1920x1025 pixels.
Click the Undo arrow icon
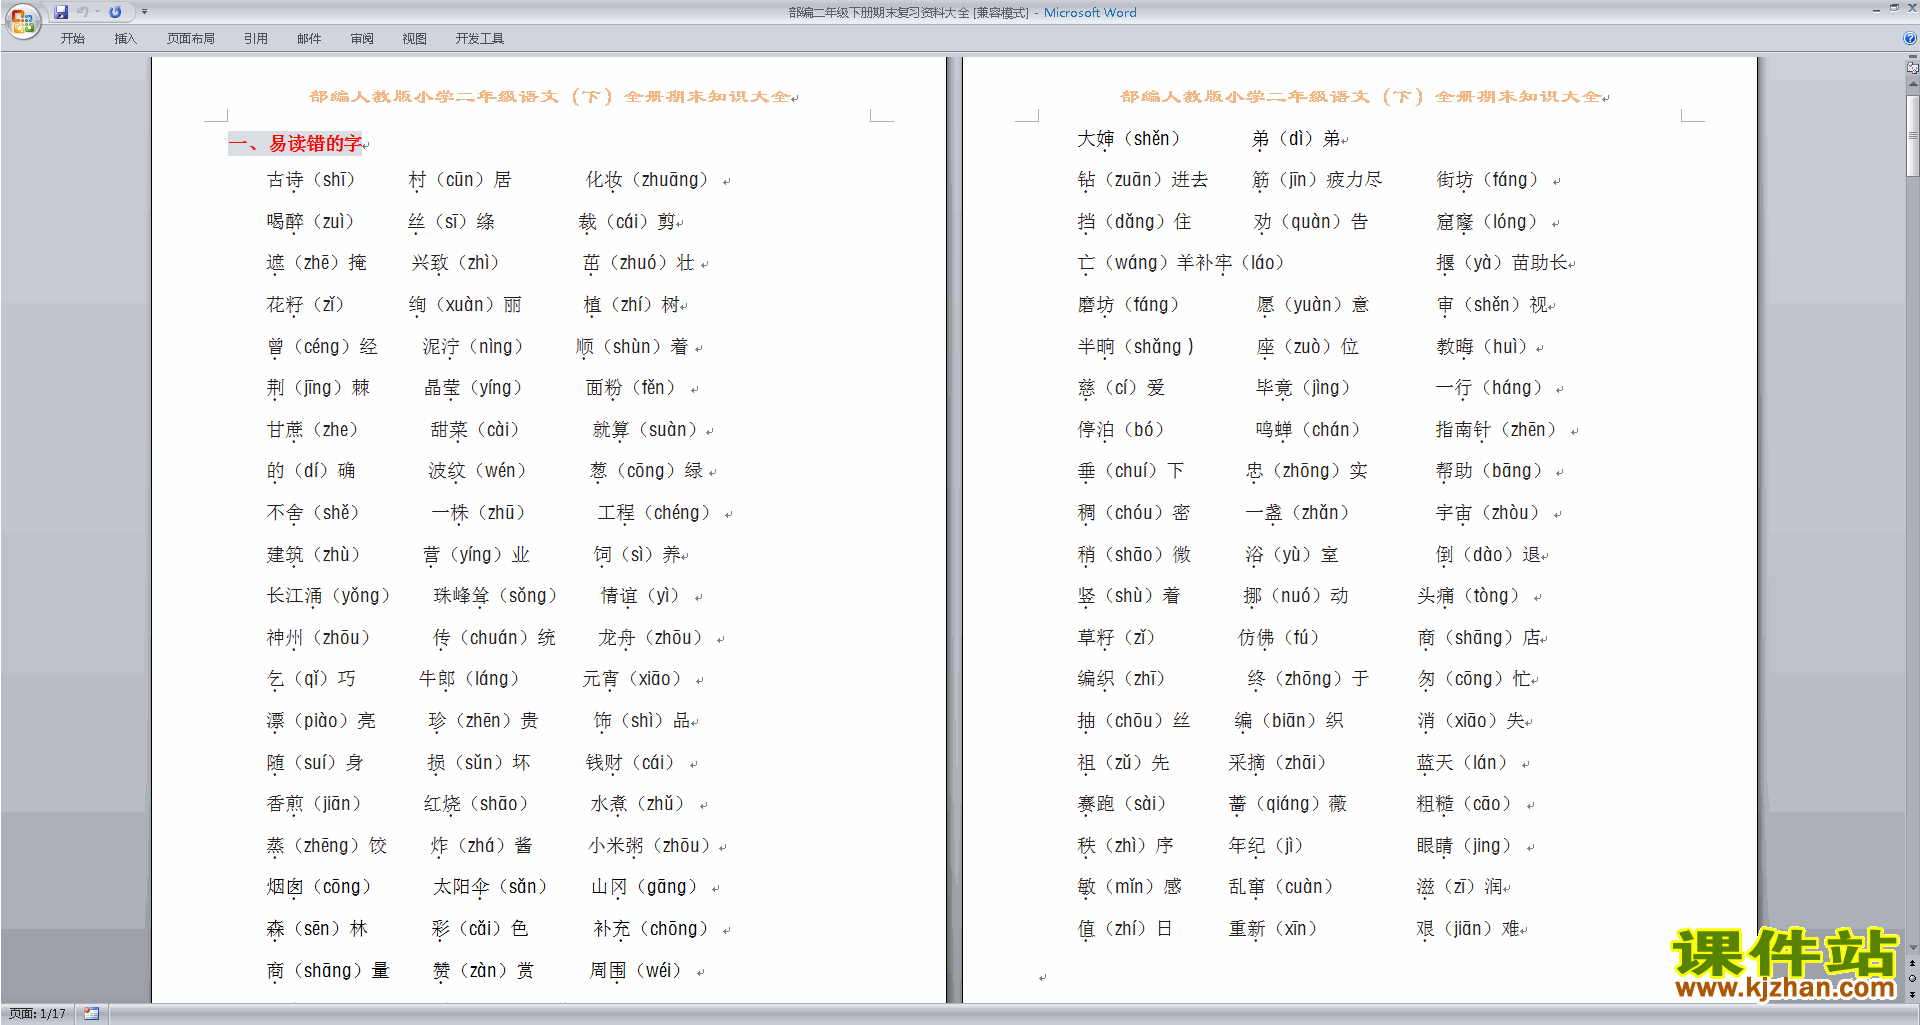(x=83, y=12)
